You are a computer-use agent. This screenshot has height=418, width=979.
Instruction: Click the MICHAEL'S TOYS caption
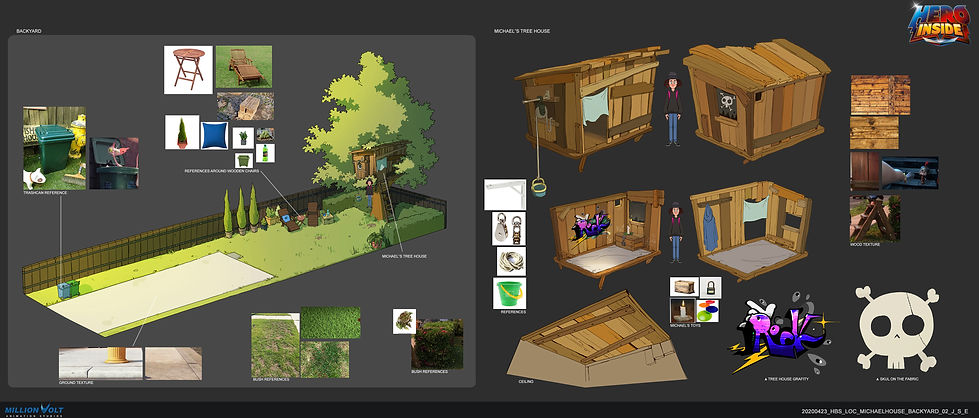(687, 327)
